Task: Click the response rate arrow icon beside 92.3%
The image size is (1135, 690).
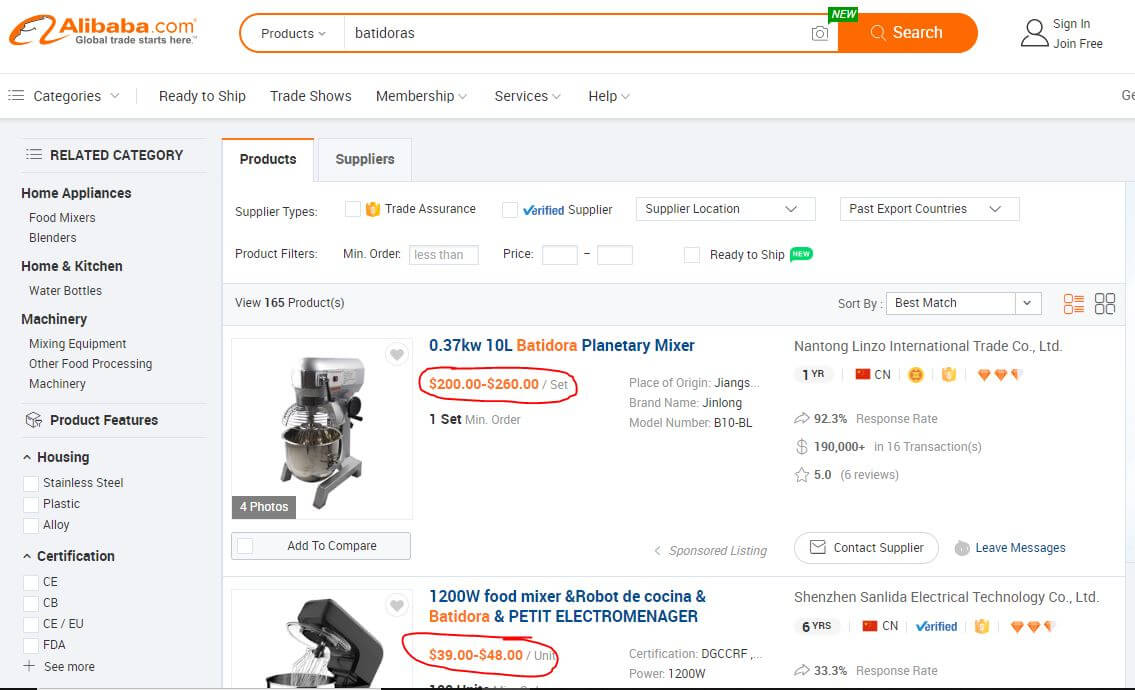Action: click(802, 418)
